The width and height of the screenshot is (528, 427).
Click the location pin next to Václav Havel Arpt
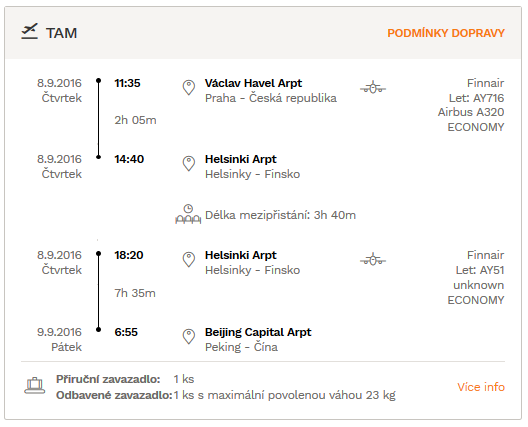(x=189, y=88)
